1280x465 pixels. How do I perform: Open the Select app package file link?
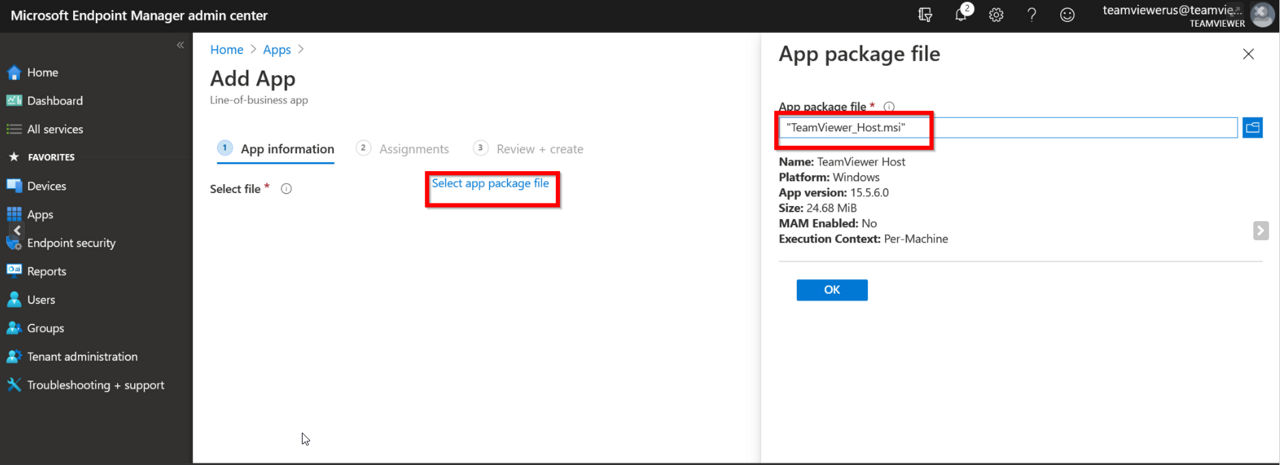pos(490,184)
